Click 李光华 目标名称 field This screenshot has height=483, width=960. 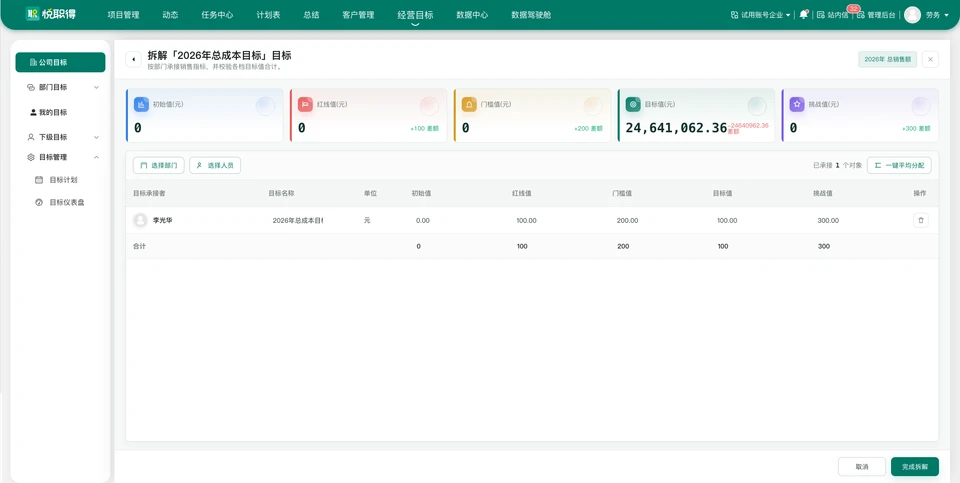(x=298, y=220)
